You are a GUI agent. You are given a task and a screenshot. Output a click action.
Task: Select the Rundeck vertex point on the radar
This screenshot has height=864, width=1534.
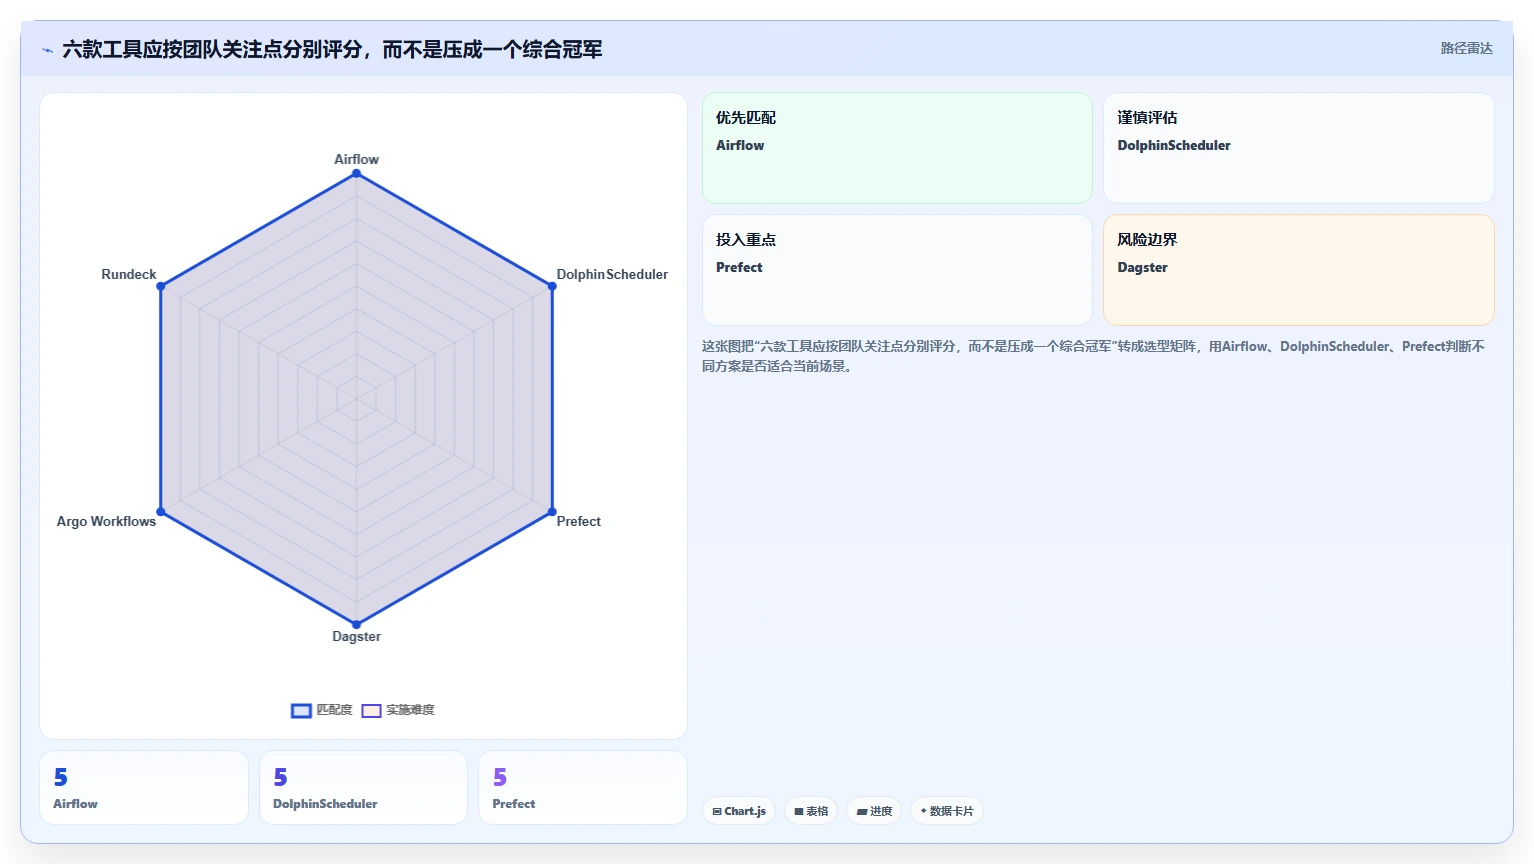click(x=161, y=286)
